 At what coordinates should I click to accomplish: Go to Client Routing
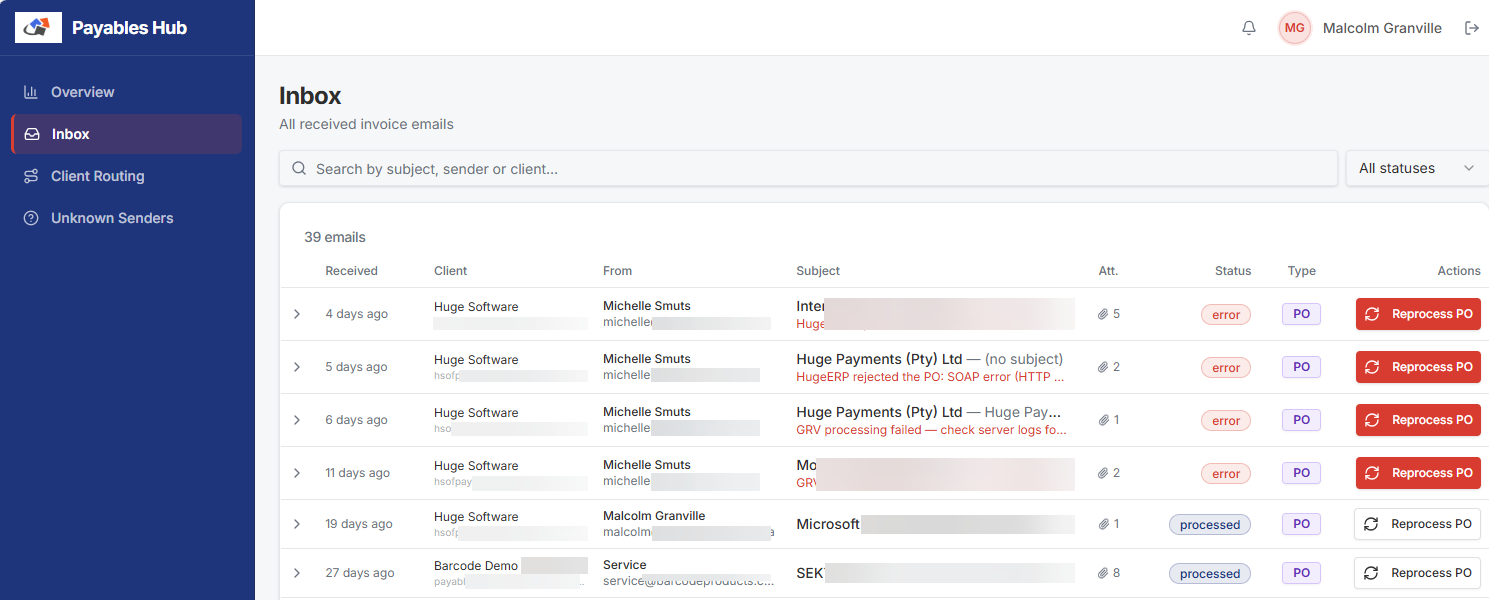126,176
